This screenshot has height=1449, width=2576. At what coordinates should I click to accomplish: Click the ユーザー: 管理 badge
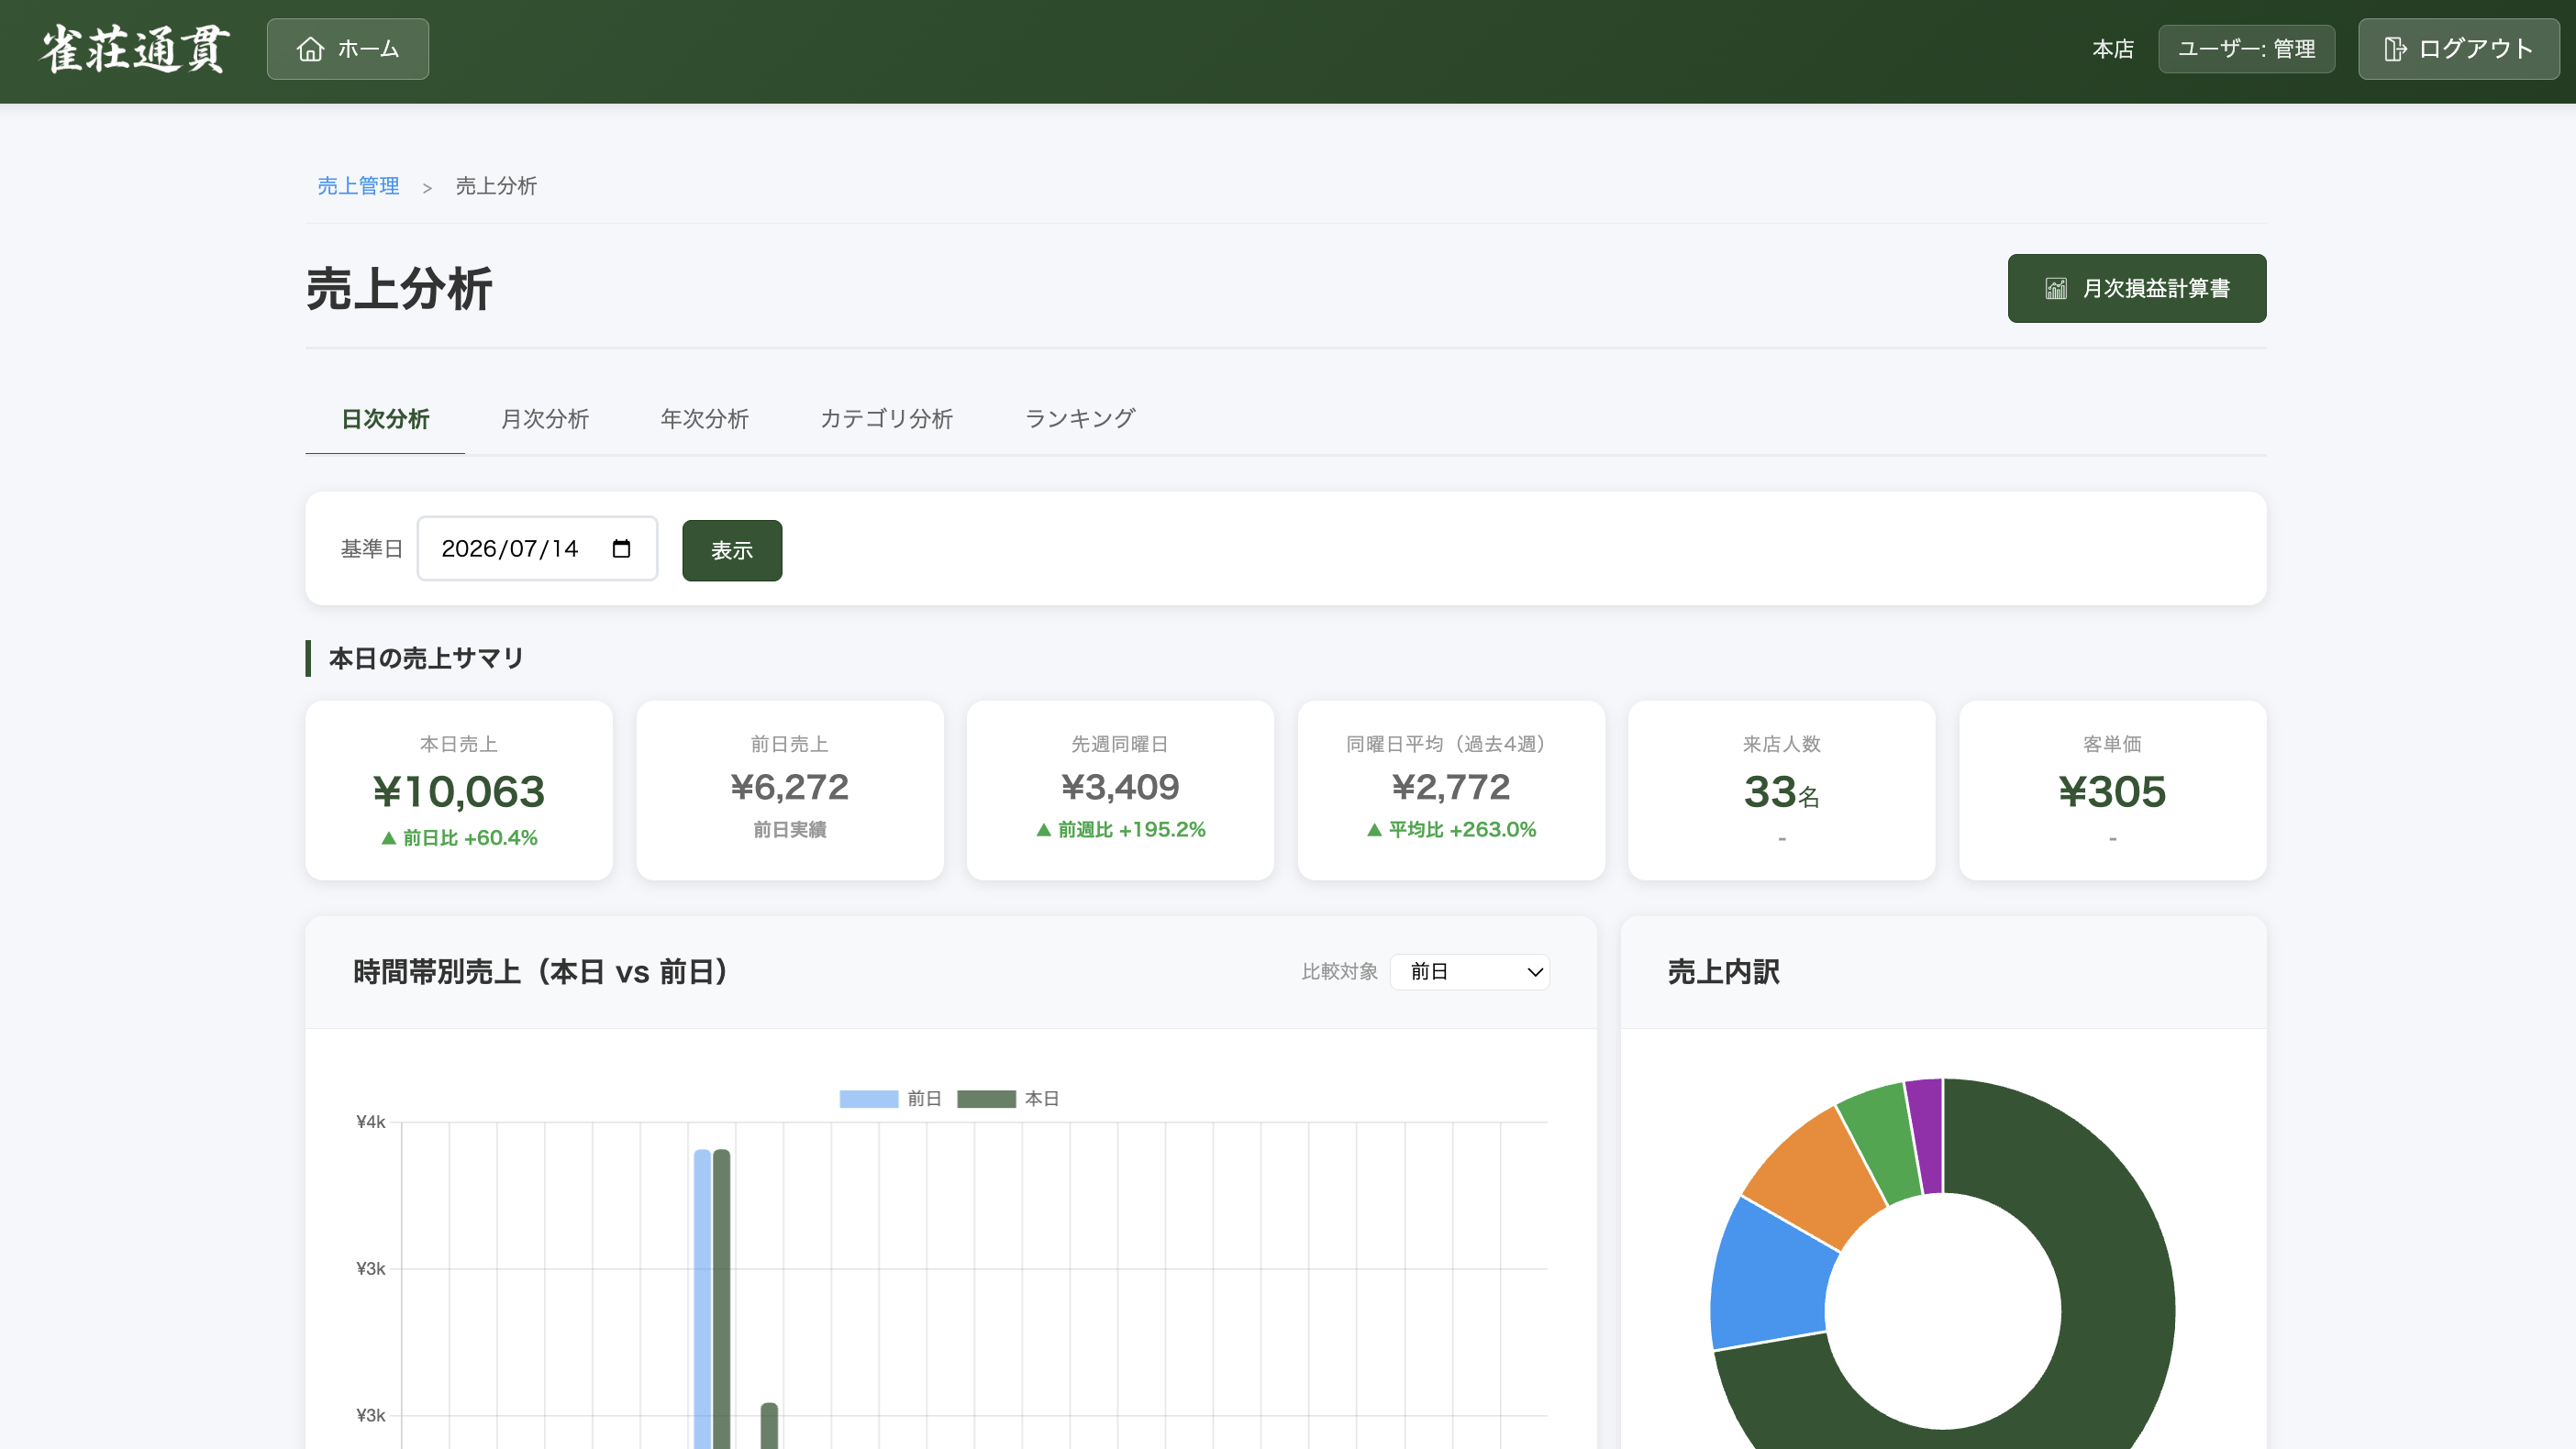[2246, 49]
